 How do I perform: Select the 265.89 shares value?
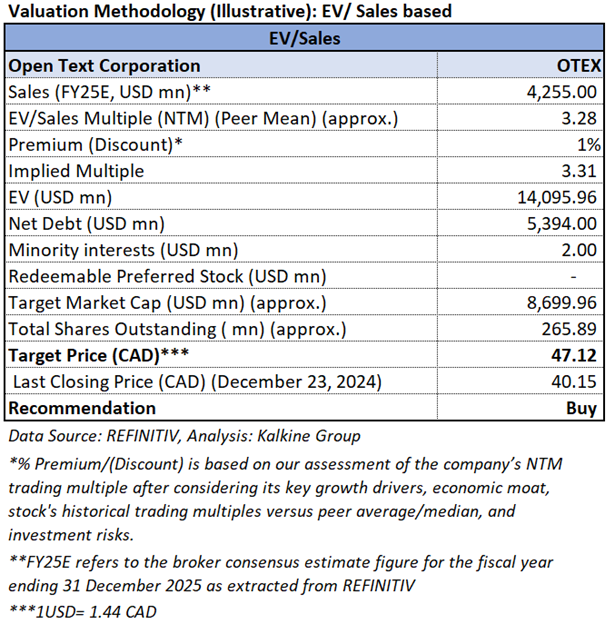[569, 329]
